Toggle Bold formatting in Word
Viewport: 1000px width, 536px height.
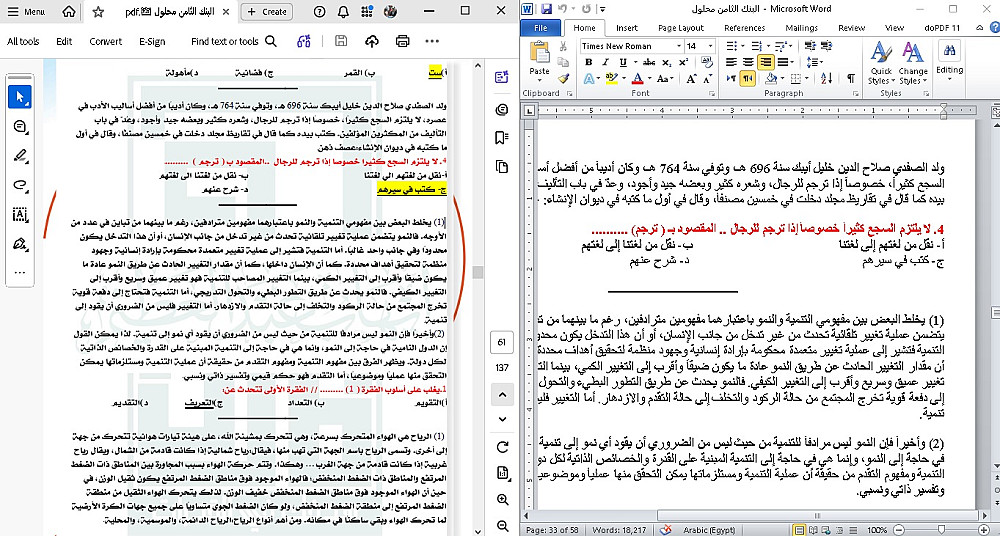(x=589, y=62)
